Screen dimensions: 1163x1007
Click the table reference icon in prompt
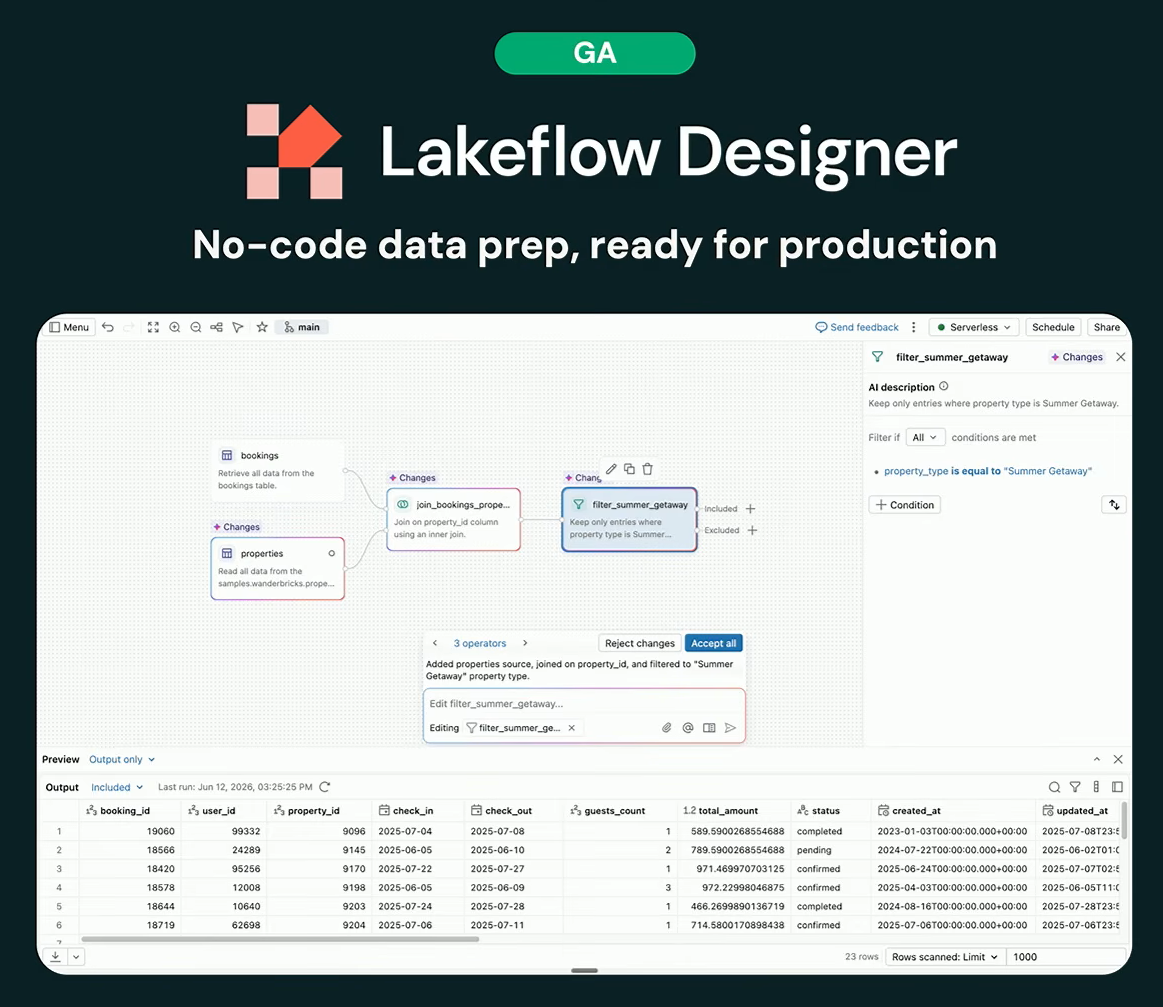coord(709,727)
